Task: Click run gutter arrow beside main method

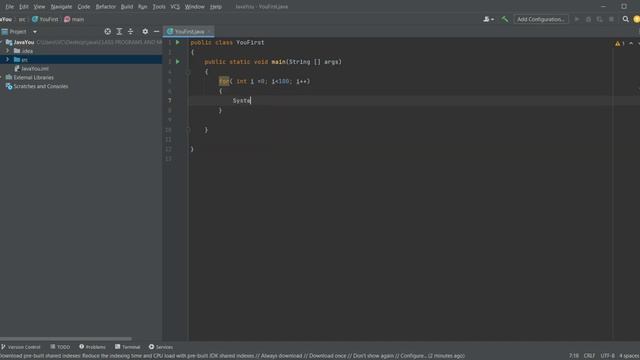Action: 178,62
